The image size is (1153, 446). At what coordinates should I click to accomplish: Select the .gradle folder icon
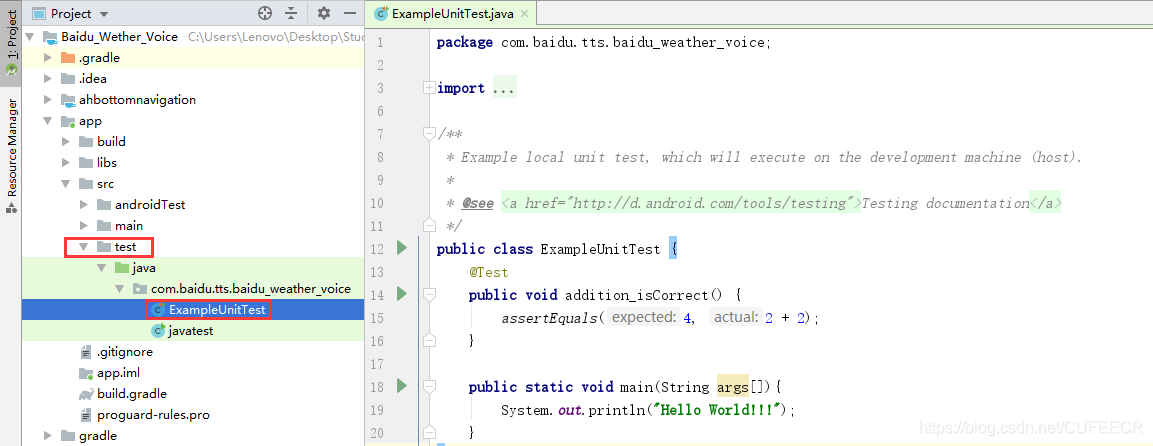coord(68,58)
